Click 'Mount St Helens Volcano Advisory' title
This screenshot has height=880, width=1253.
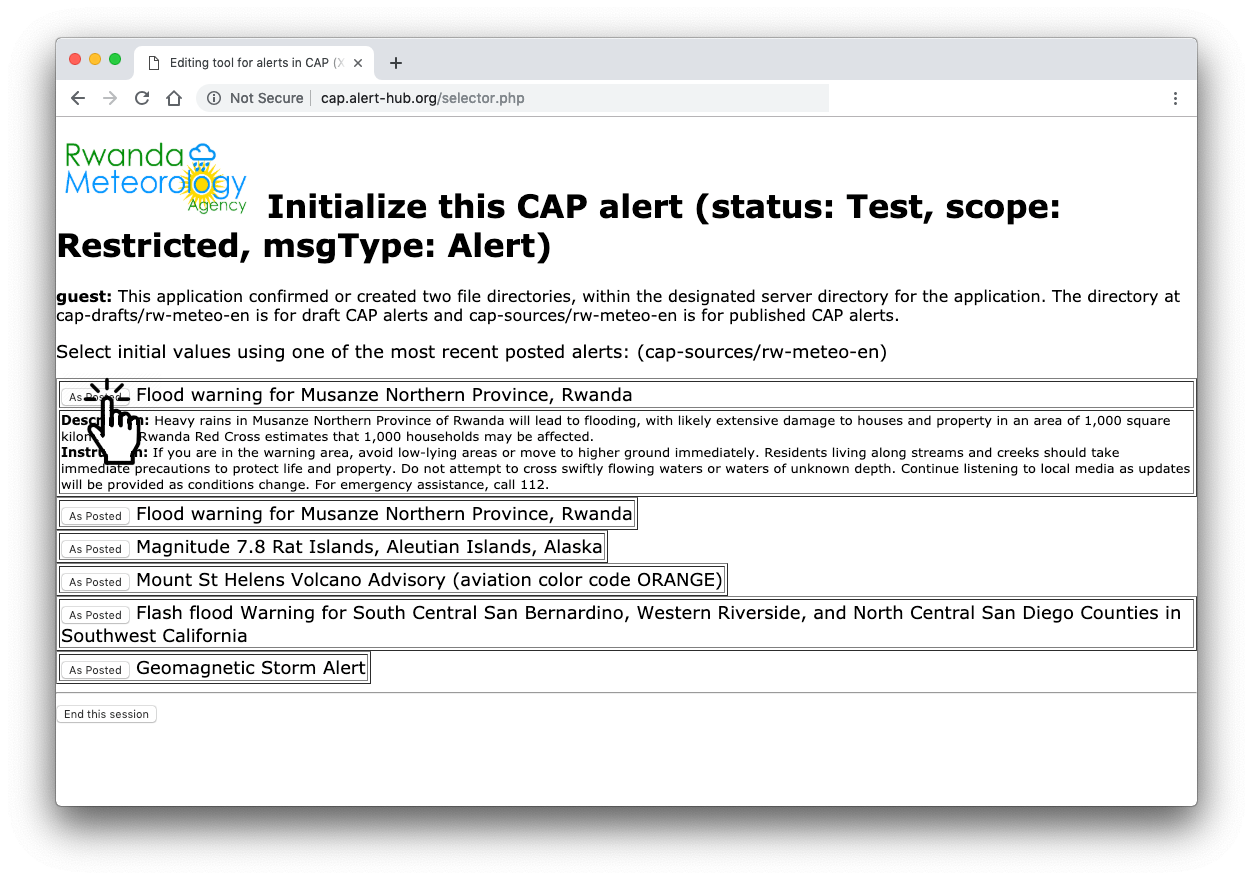pos(429,580)
